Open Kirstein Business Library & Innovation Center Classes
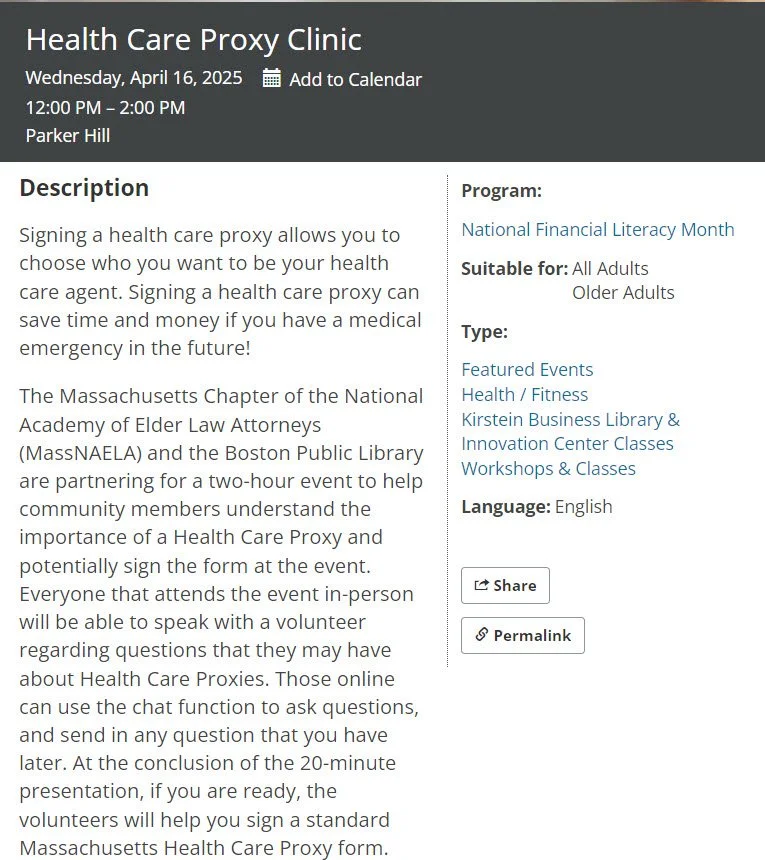The height and width of the screenshot is (860, 765). point(570,432)
